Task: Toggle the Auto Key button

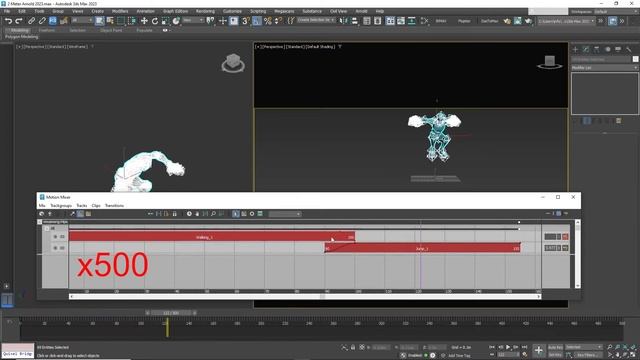Action: pos(555,347)
